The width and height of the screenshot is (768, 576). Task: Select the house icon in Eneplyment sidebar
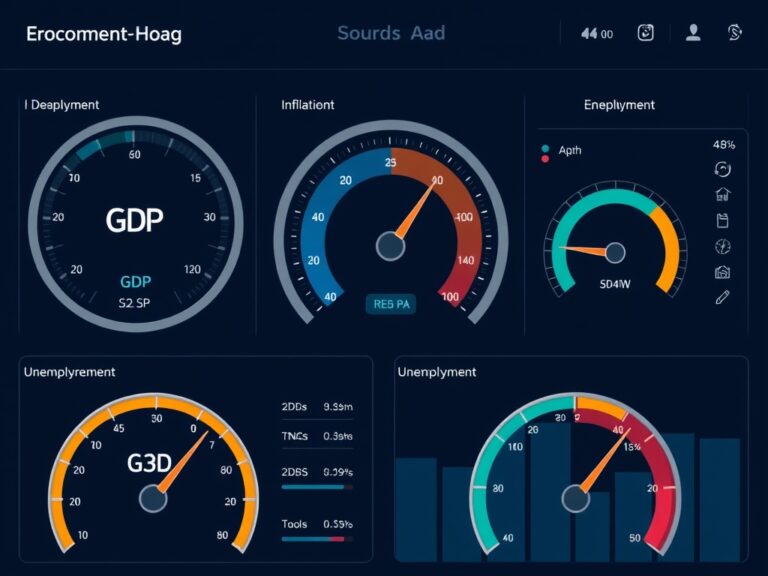(x=722, y=194)
